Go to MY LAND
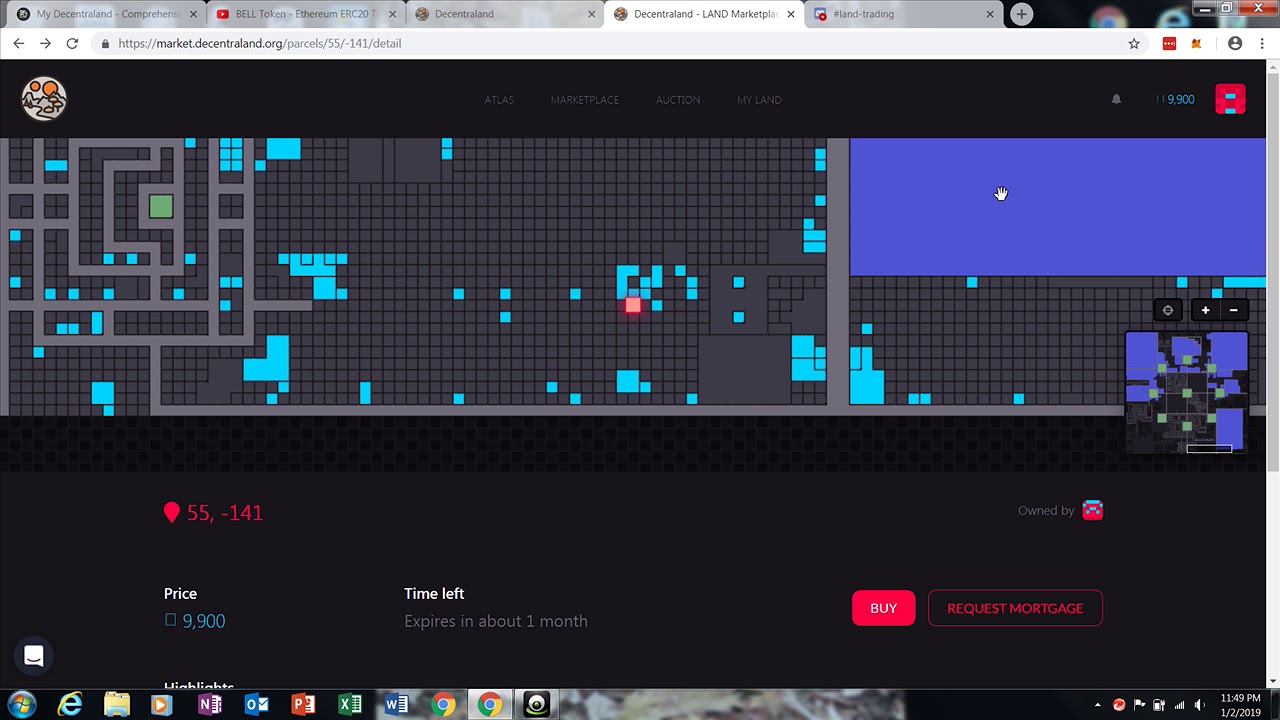This screenshot has width=1280, height=720. [x=759, y=100]
